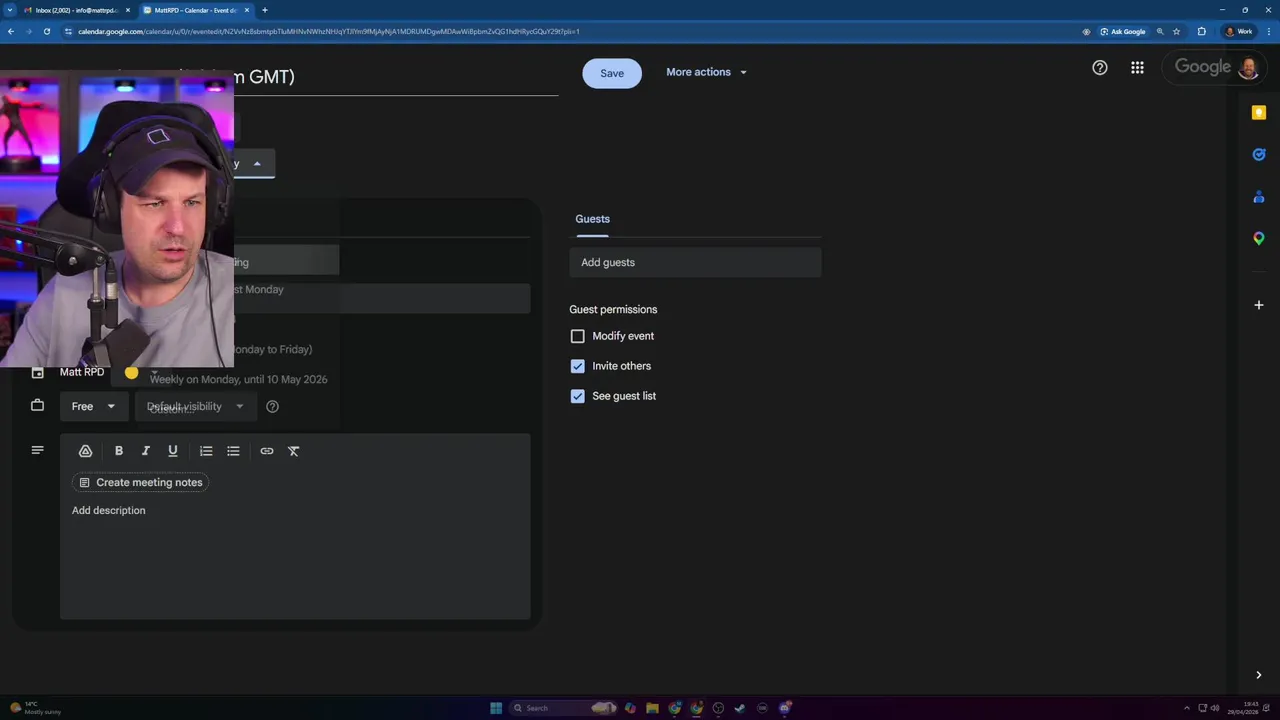Enable the Modify event permission
Viewport: 1280px width, 720px height.
pos(578,336)
